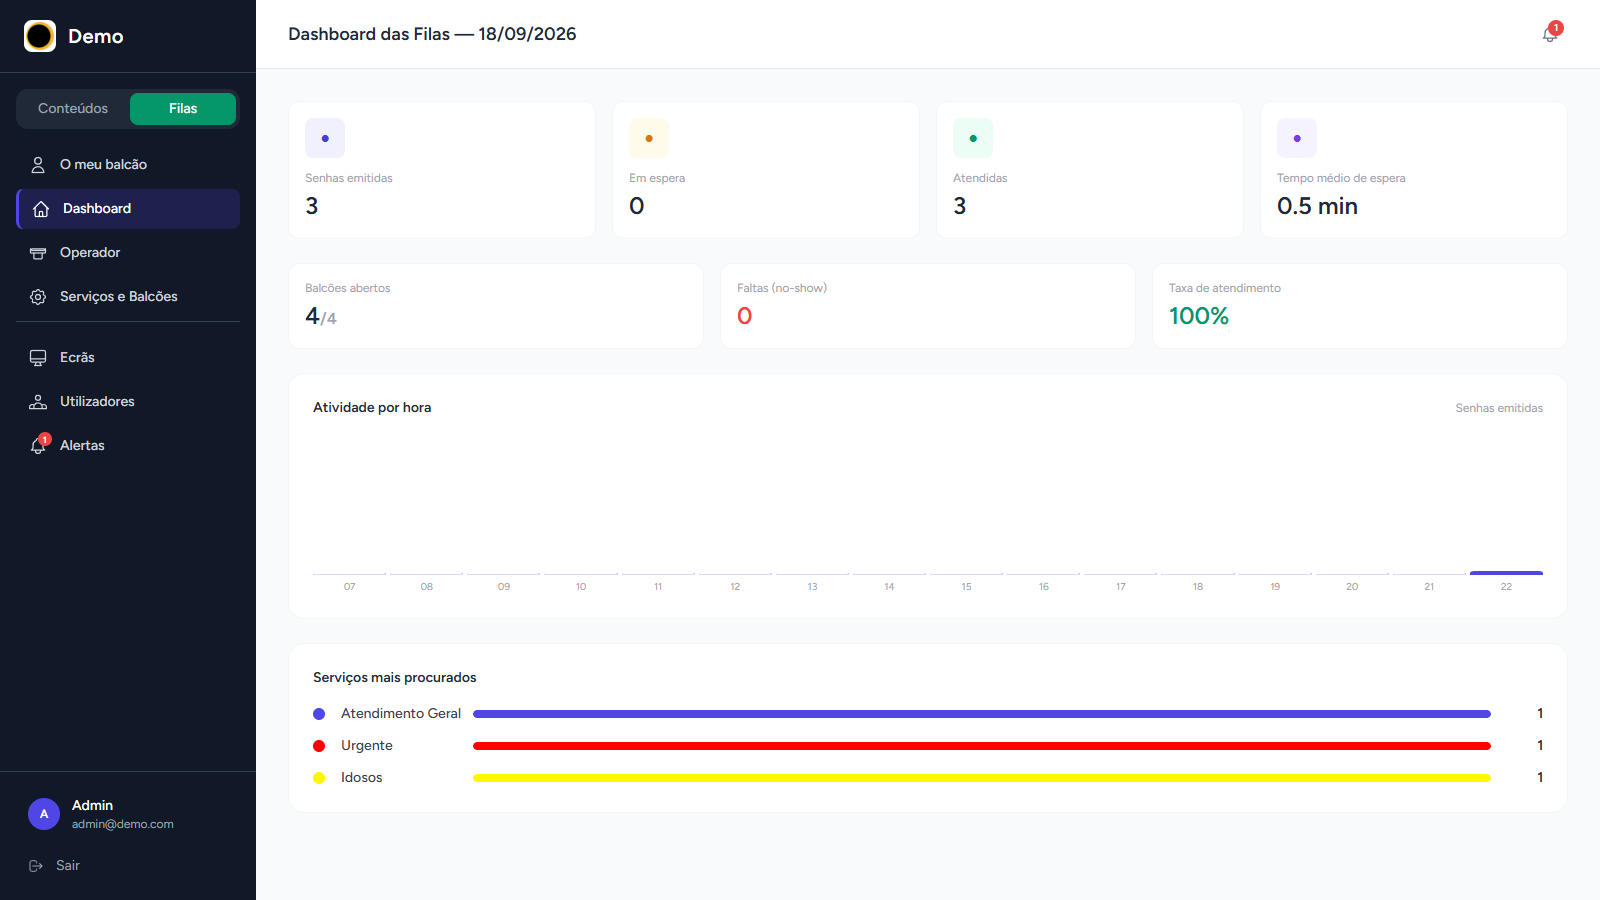The image size is (1600, 900).
Task: Click the Tempo médio de espera card icon
Action: coord(1297,138)
